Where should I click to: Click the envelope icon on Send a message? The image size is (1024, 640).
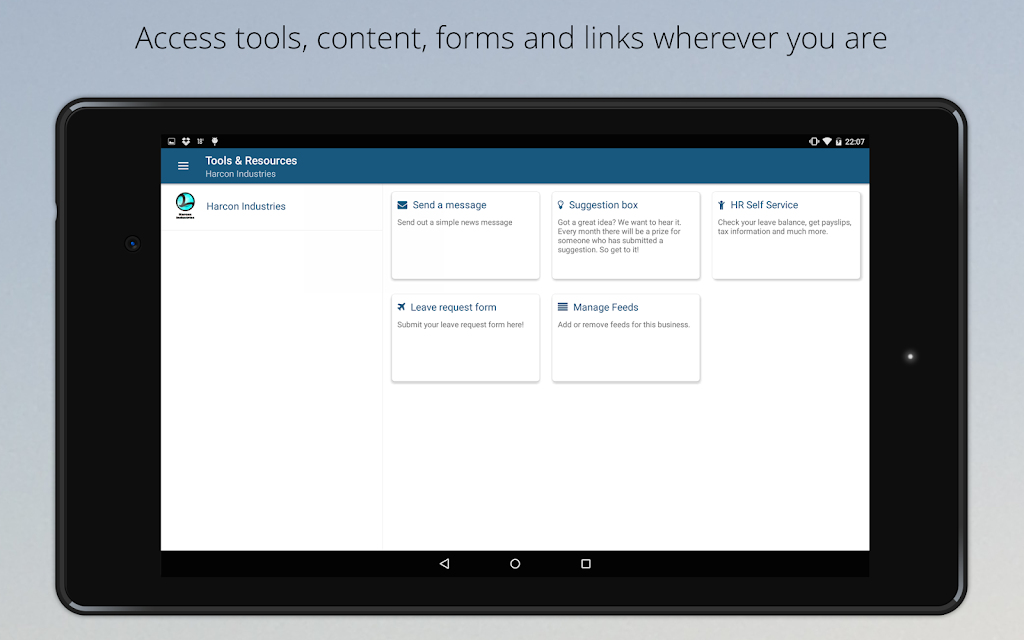point(402,205)
